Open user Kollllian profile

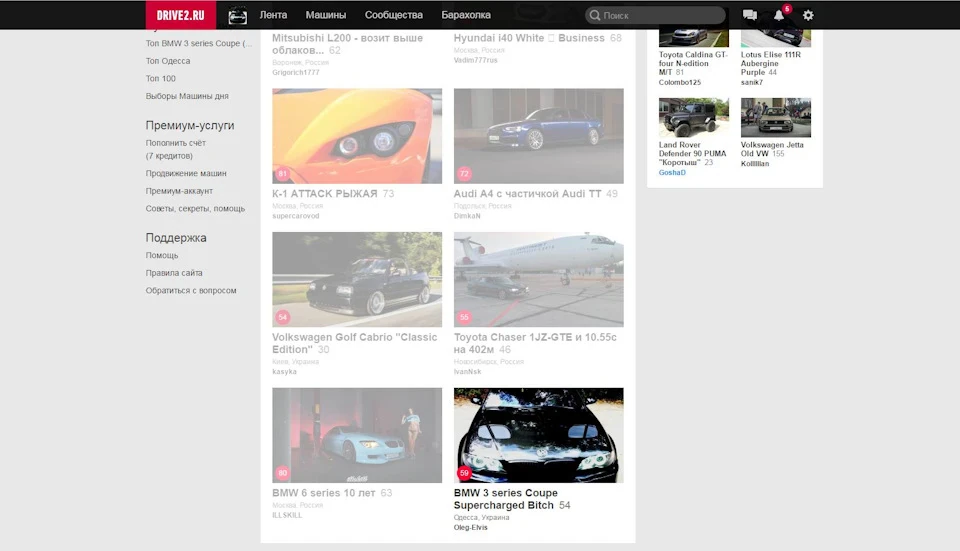coord(755,163)
